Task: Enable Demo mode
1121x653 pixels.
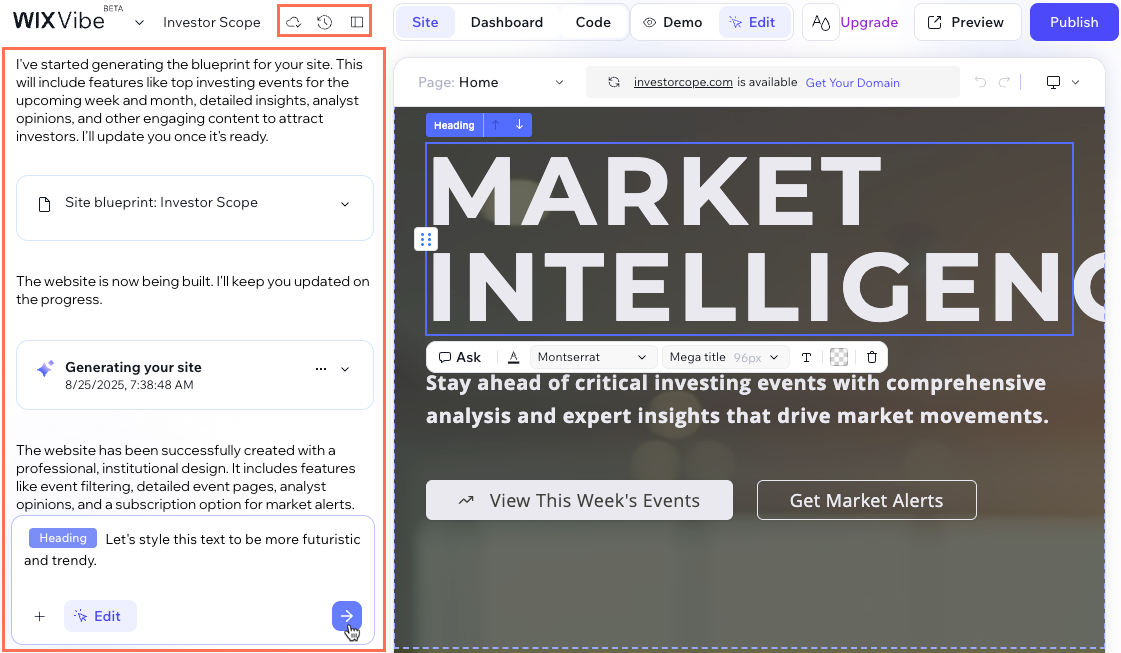Action: 674,21
